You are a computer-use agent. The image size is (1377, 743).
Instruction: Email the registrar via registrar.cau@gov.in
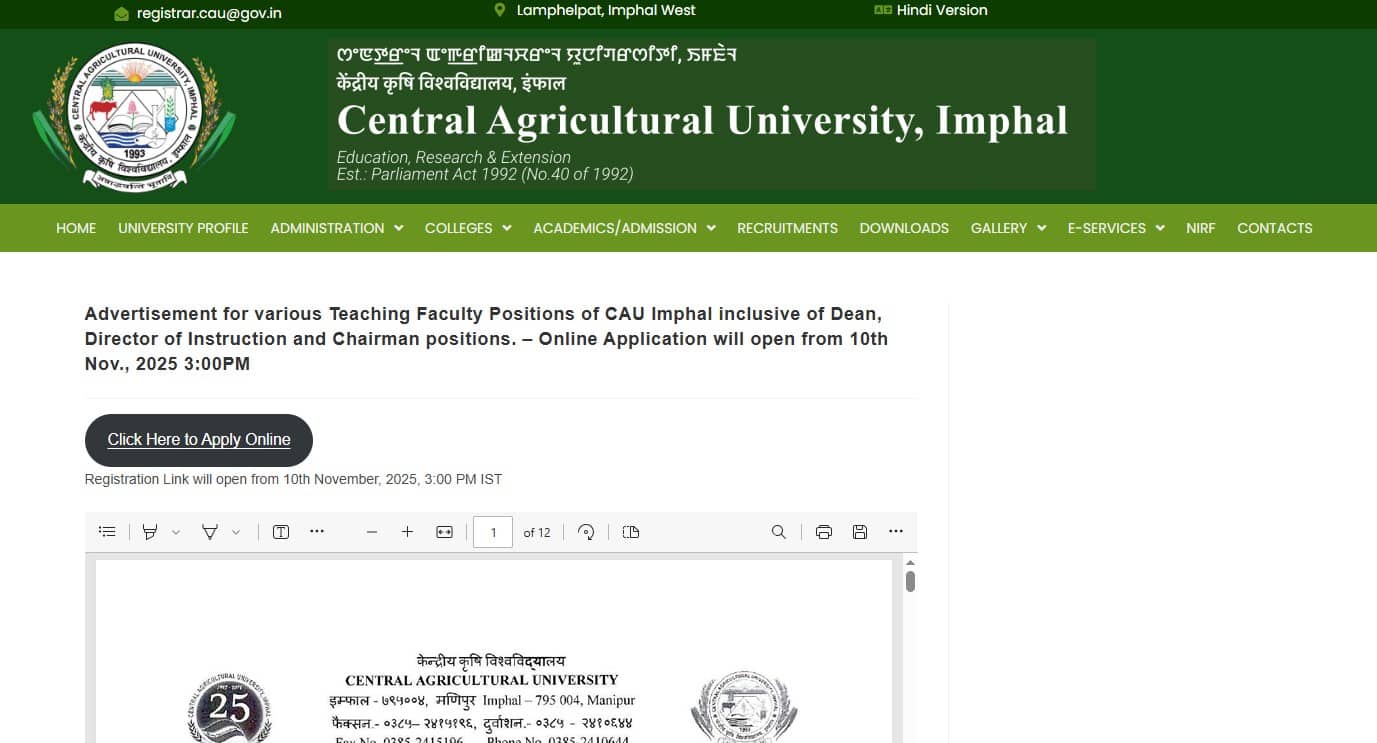pyautogui.click(x=208, y=14)
